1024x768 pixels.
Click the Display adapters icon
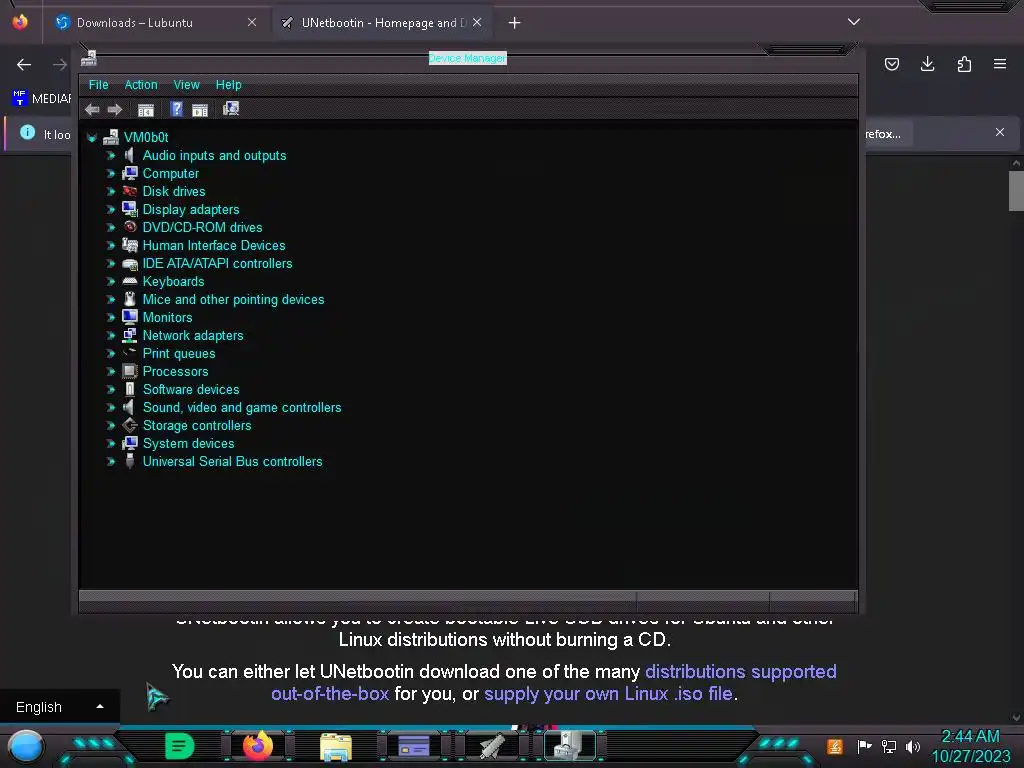coord(129,209)
